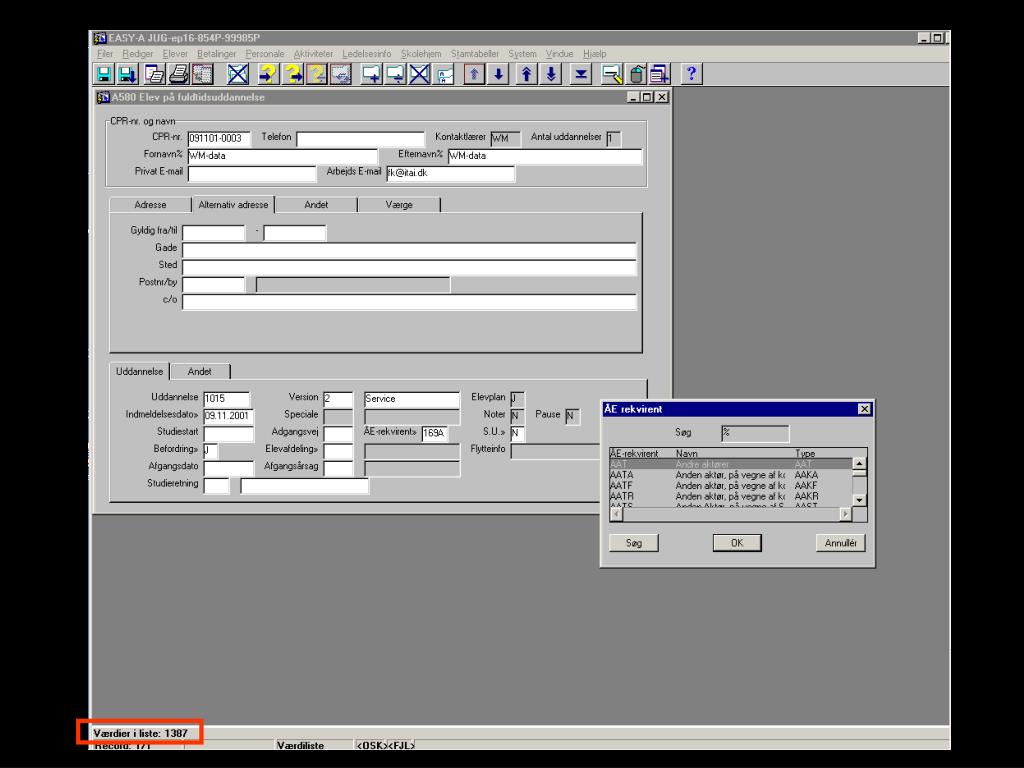This screenshot has height=768, width=1024.
Task: Click the printer icon in toolbar
Action: 179,74
